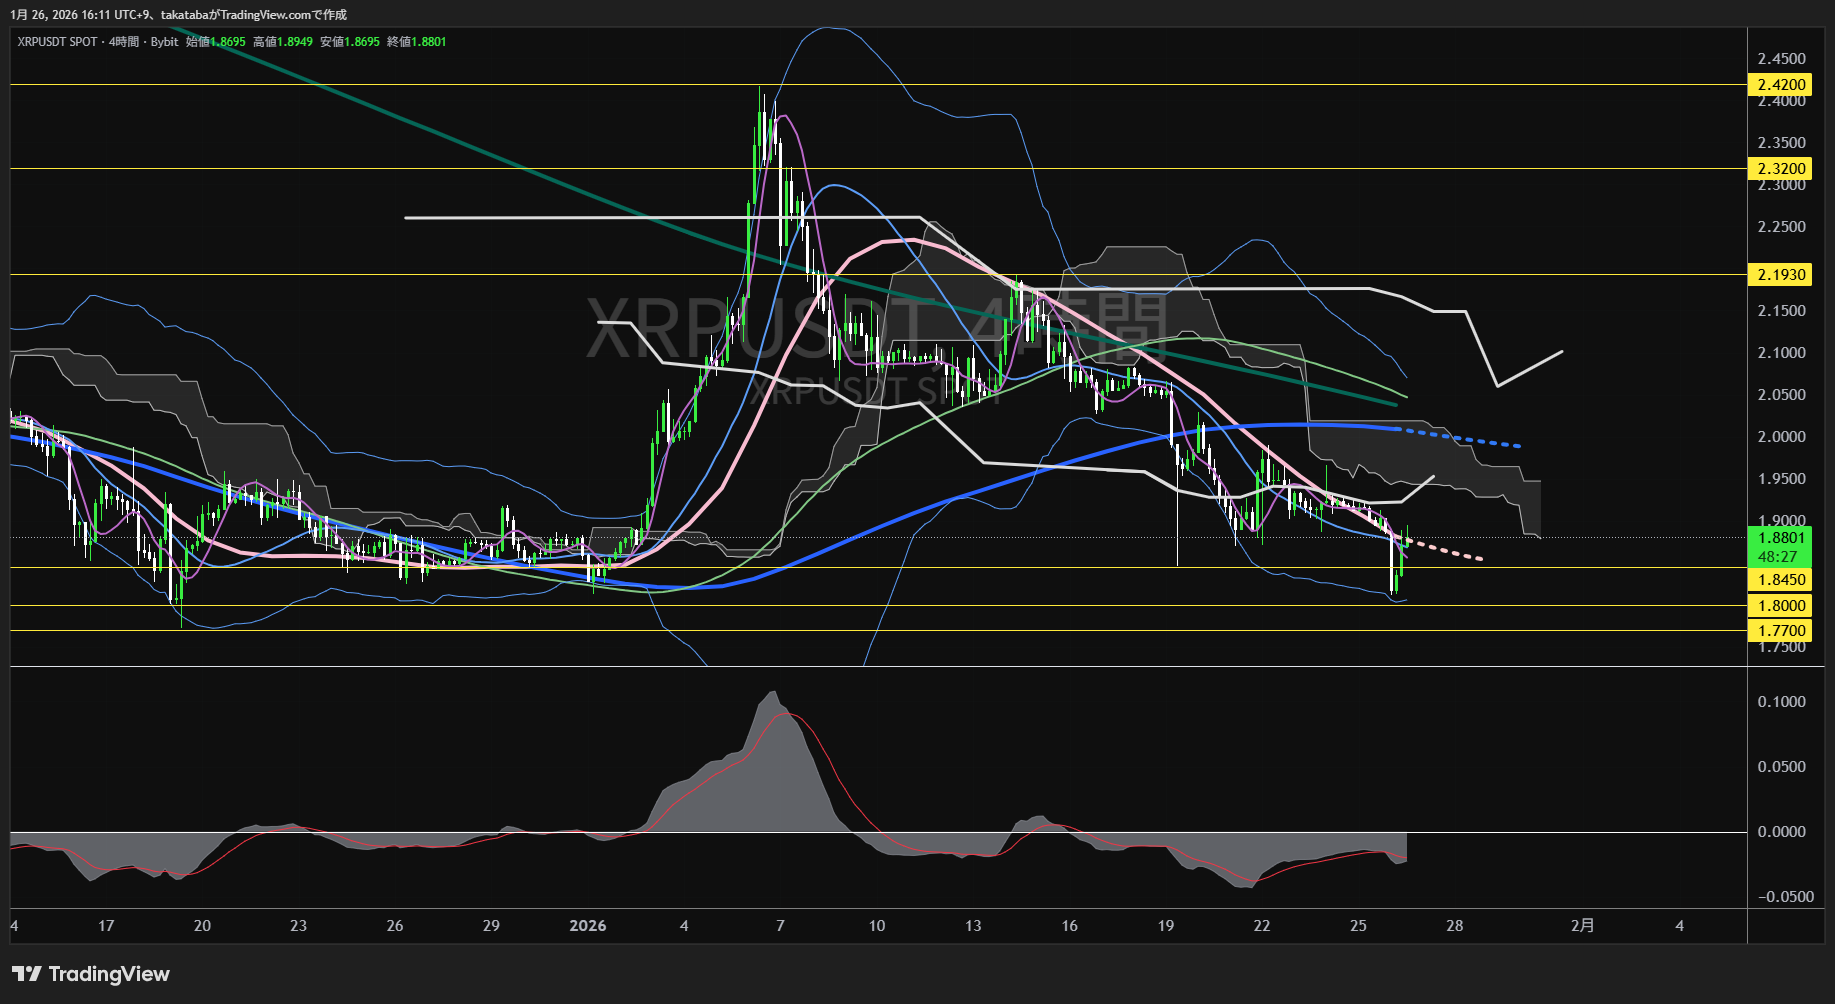Click the 2026 label on time axis

(587, 926)
